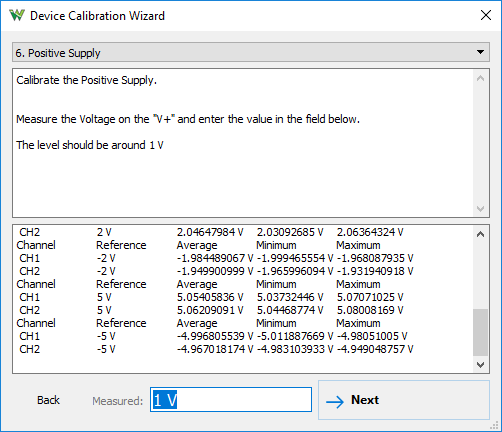
Task: Click CH1 average 5.05405836 V
Action: [x=210, y=297]
